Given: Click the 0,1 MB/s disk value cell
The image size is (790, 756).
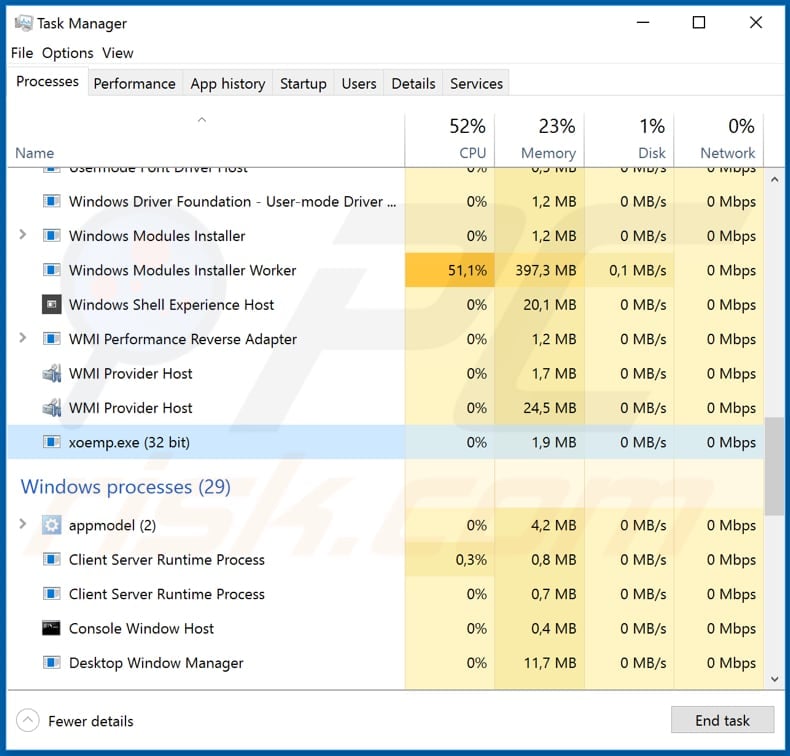Looking at the screenshot, I should (629, 270).
